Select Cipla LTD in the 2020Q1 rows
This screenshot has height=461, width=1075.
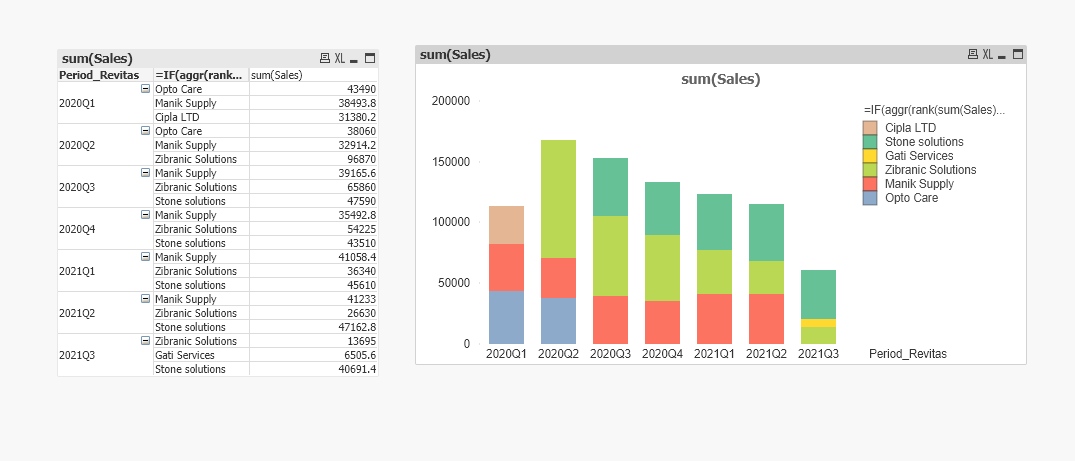point(202,117)
